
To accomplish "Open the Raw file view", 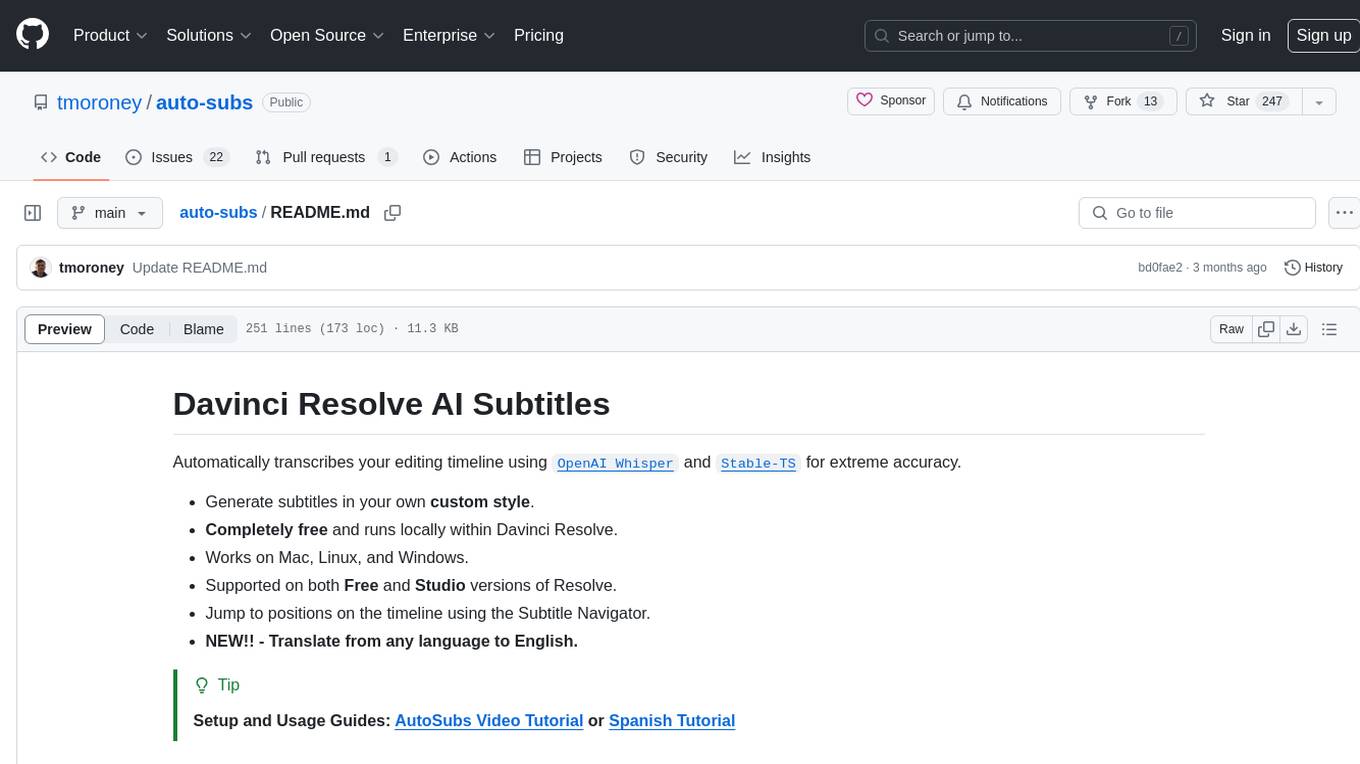I will pos(1231,329).
